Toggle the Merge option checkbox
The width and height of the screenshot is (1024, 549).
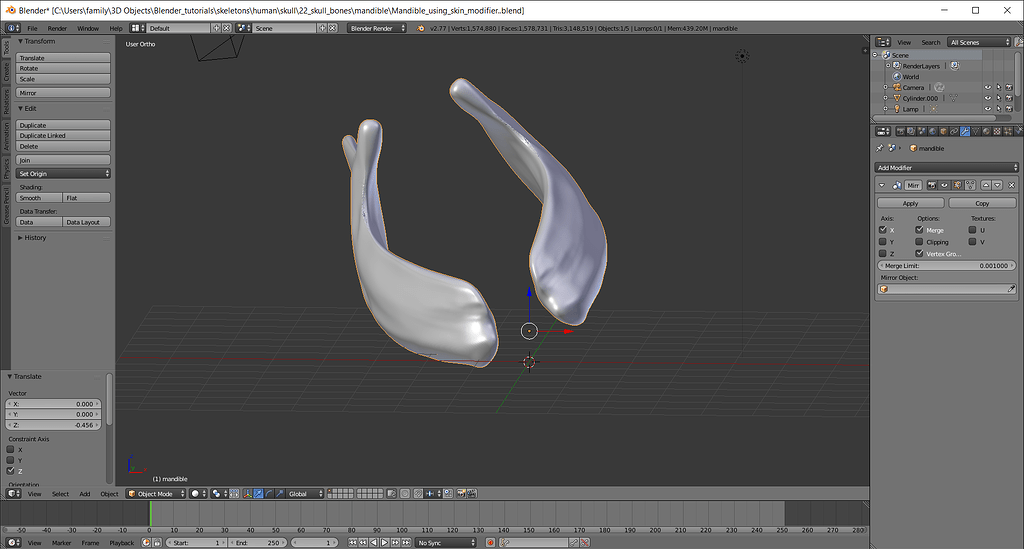pos(920,230)
